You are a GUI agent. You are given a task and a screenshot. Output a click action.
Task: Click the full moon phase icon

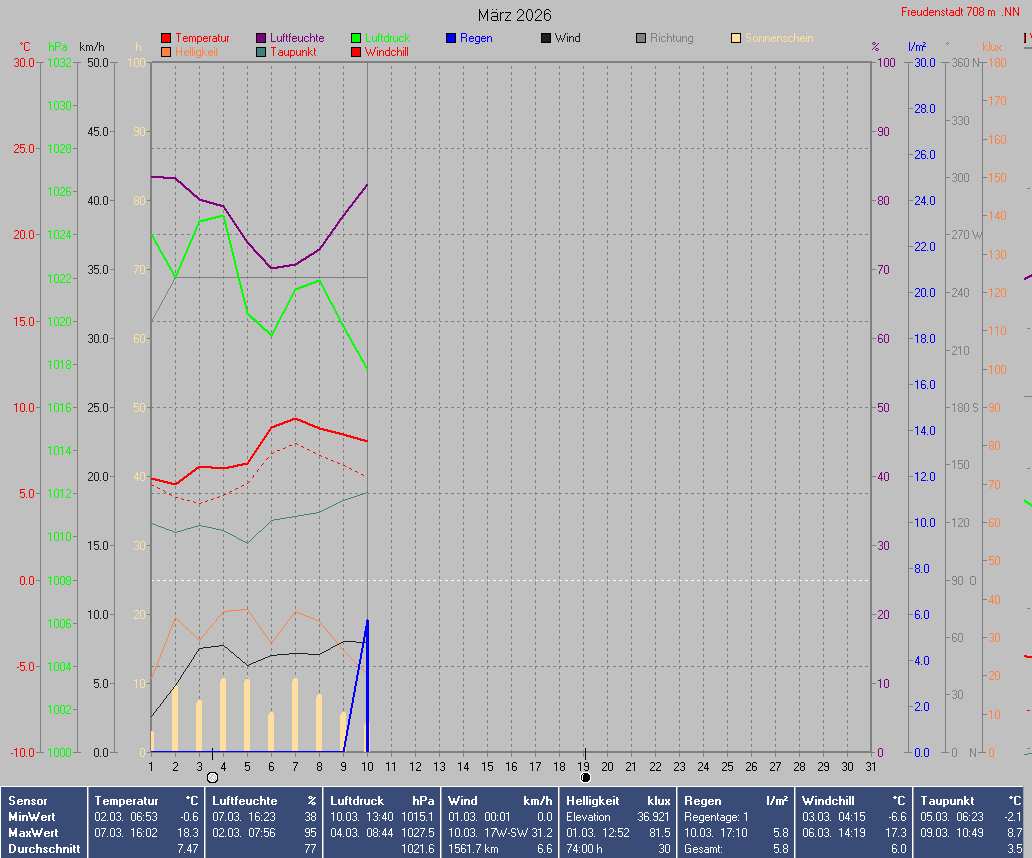coord(212,777)
